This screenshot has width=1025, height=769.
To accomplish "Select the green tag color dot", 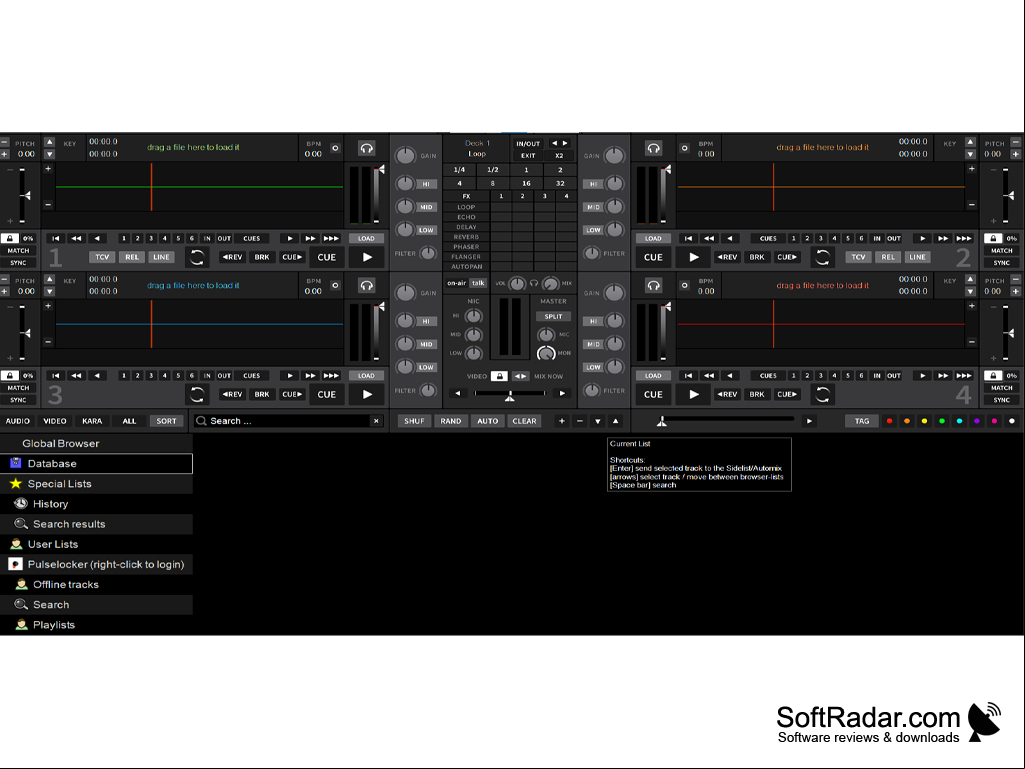I will pos(942,421).
